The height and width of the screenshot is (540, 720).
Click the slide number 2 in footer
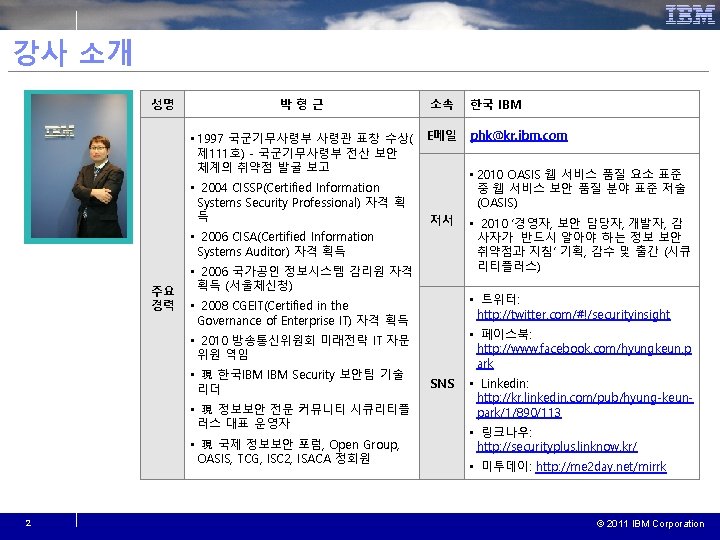28,523
